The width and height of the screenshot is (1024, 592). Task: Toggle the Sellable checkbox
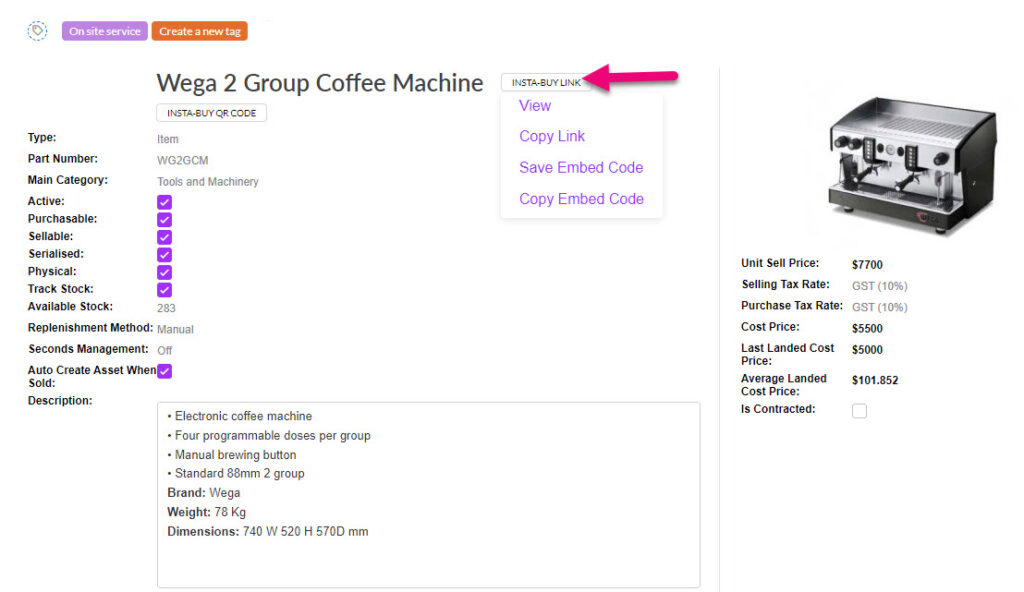[x=165, y=237]
